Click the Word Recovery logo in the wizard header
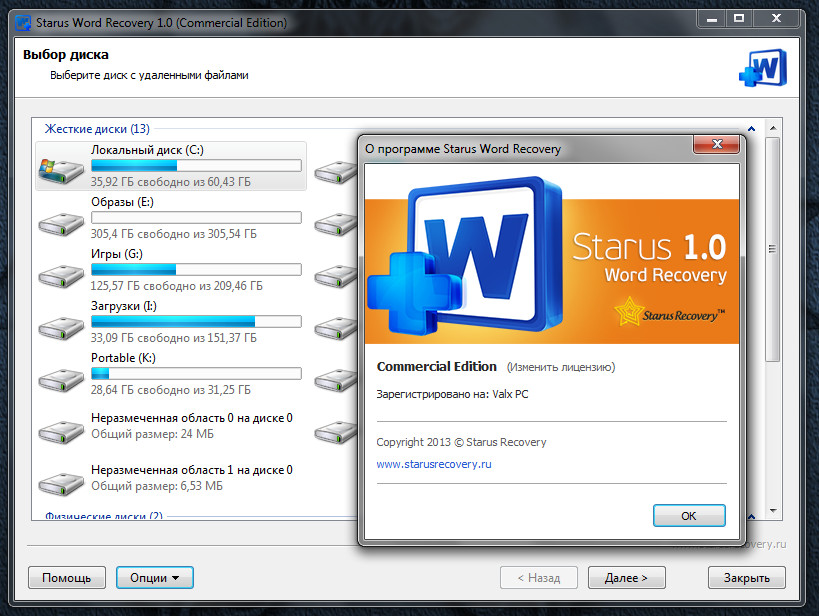Image resolution: width=819 pixels, height=616 pixels. [763, 68]
